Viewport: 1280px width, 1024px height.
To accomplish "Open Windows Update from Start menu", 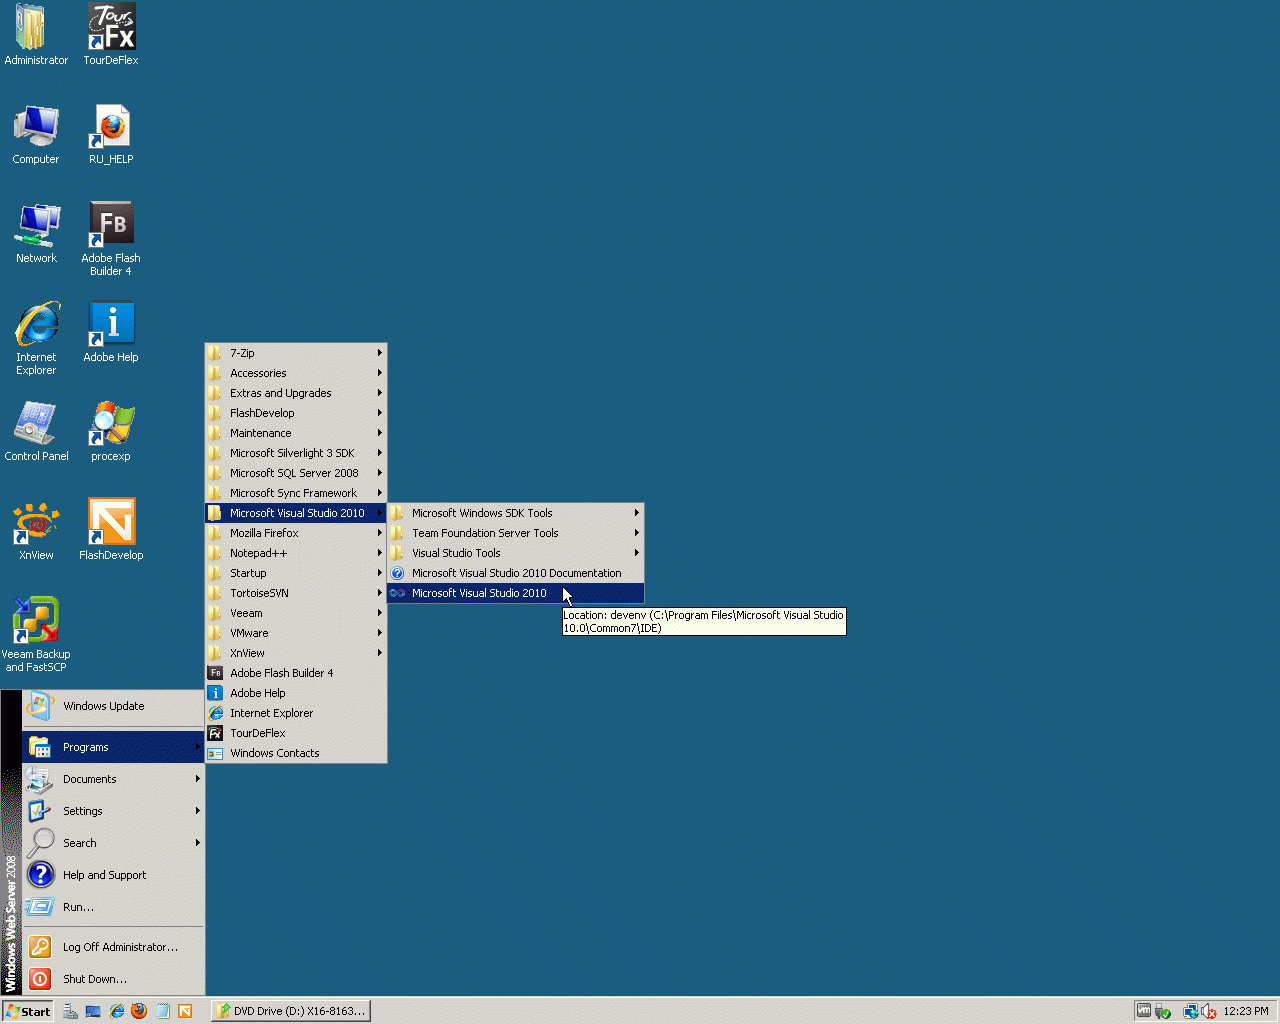I will coord(113,706).
